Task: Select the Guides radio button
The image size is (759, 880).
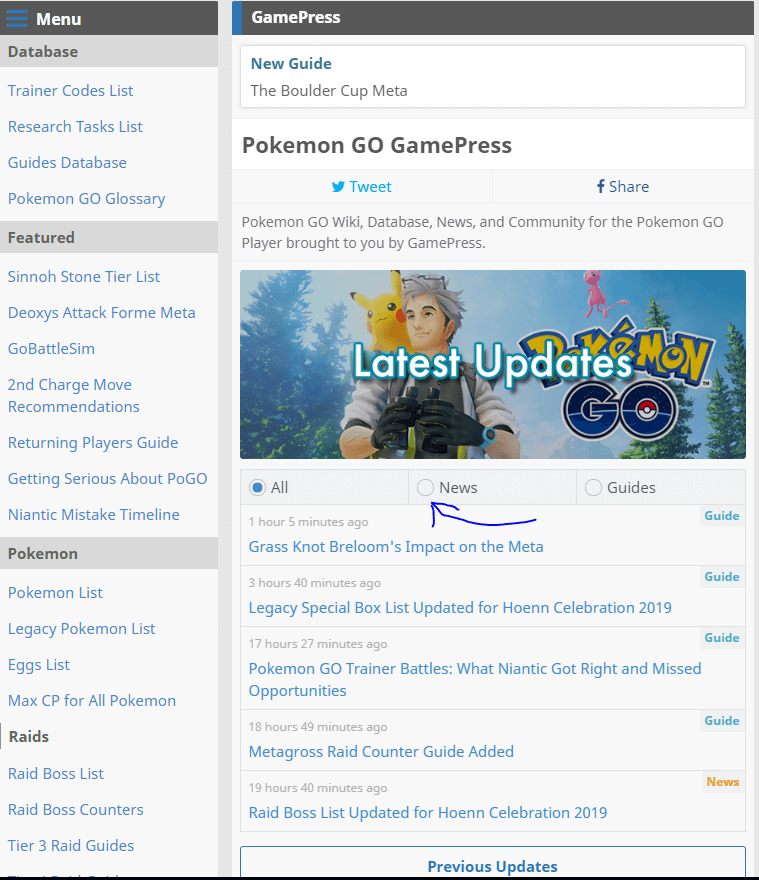Action: (x=593, y=488)
